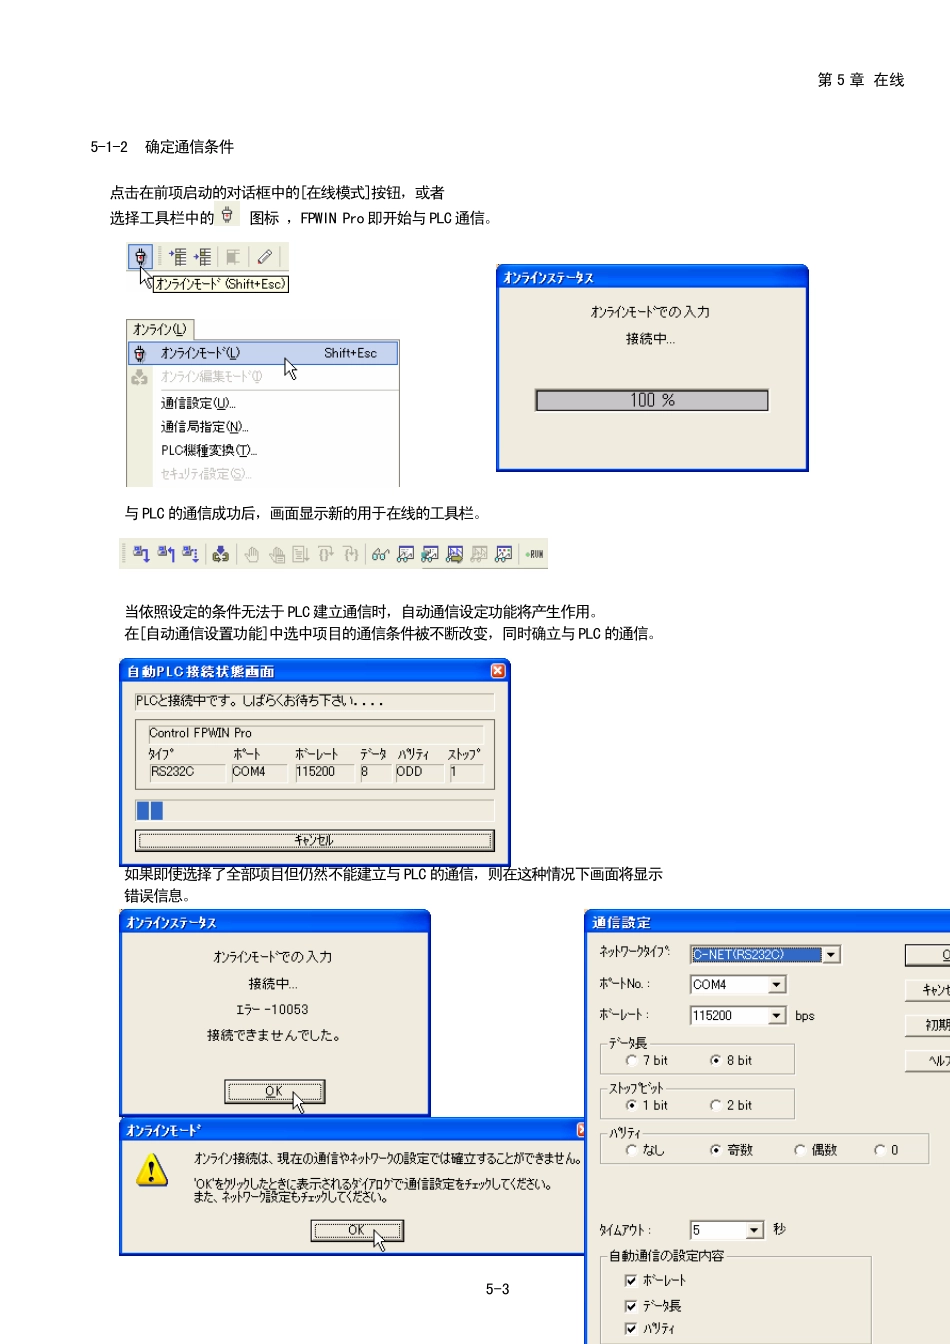
Task: Select the 7 bit data length radio
Action: [x=631, y=1060]
